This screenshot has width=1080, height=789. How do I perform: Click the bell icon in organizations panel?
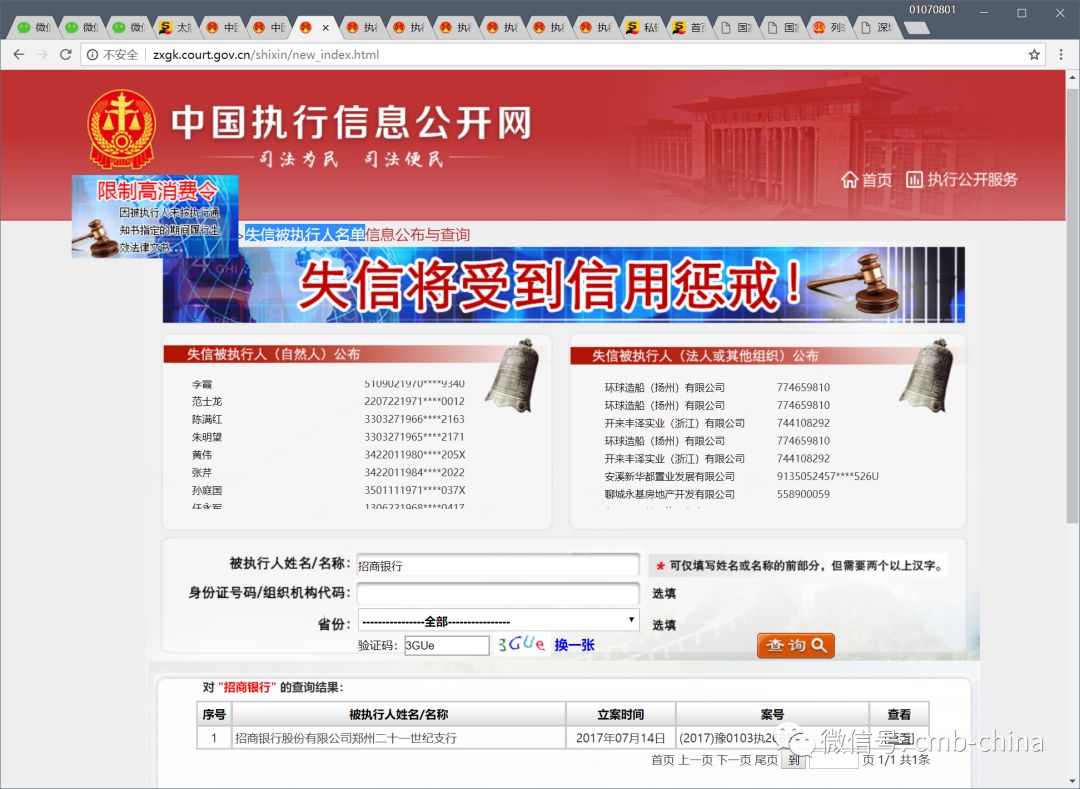(927, 375)
